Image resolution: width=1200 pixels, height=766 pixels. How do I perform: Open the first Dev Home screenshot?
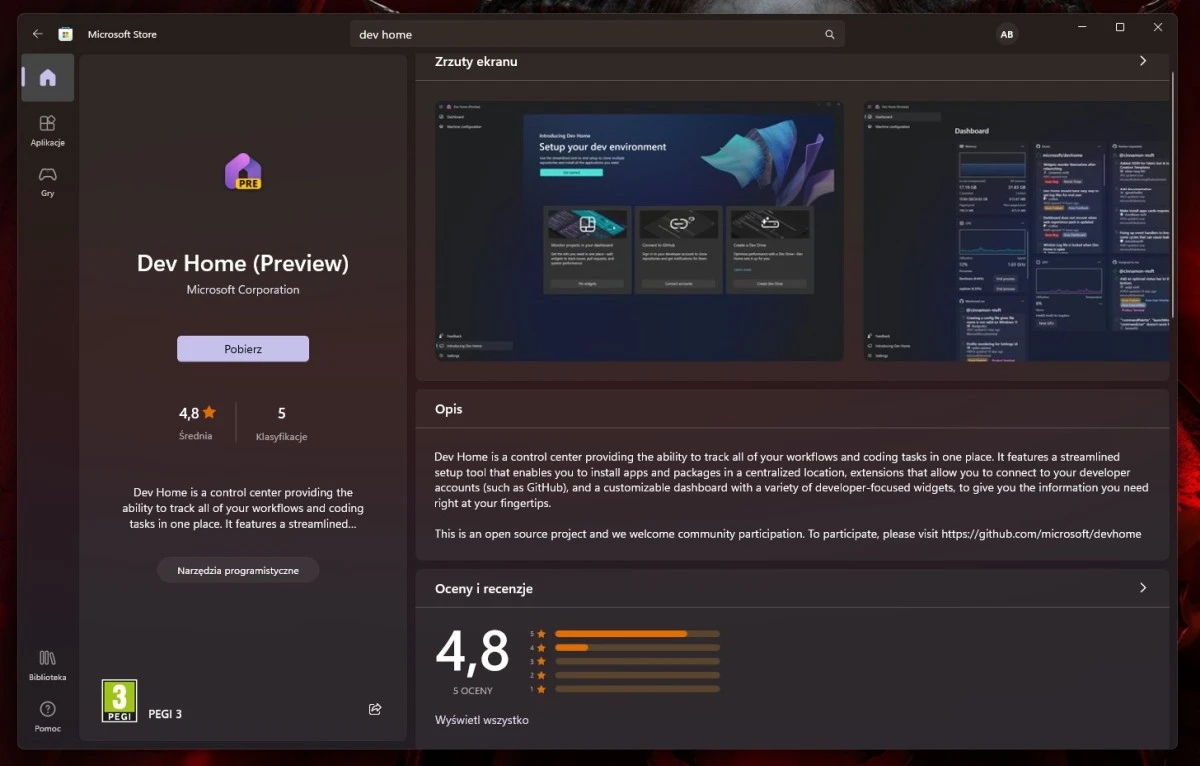pyautogui.click(x=637, y=229)
